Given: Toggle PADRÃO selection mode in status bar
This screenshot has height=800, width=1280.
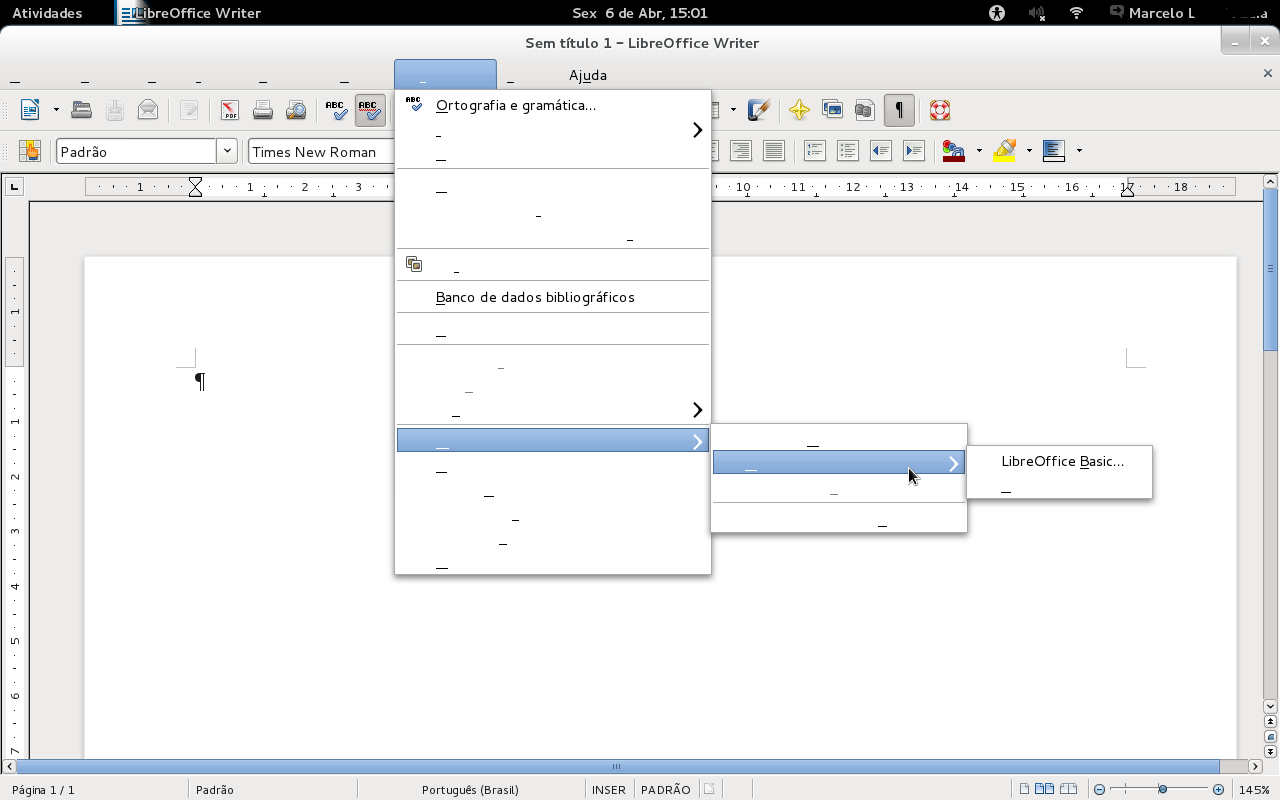Looking at the screenshot, I should click(x=666, y=790).
